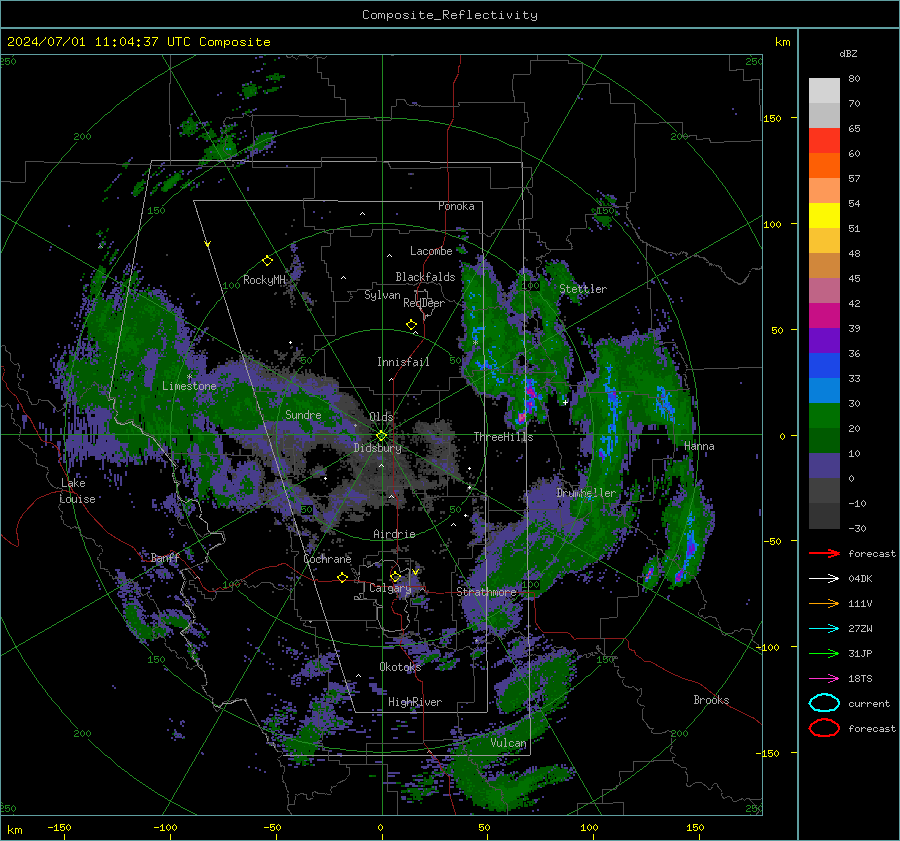This screenshot has height=841, width=900.
Task: Click the -150 tick on bottom axis
Action: [x=59, y=827]
